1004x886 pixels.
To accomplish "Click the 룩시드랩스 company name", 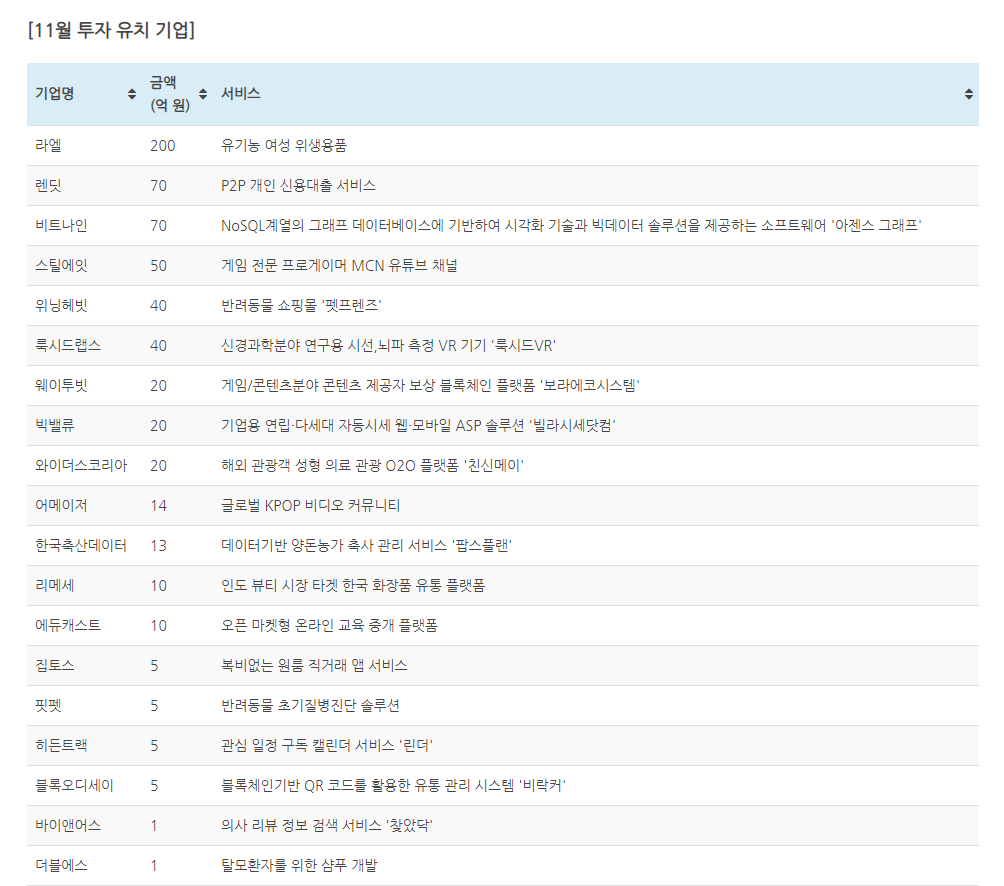I will tap(68, 346).
